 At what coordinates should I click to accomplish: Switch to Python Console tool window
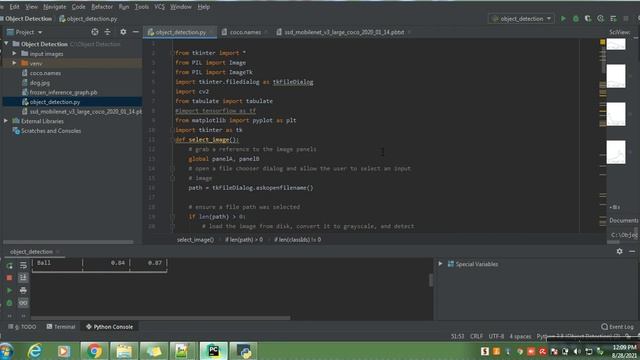tap(109, 327)
